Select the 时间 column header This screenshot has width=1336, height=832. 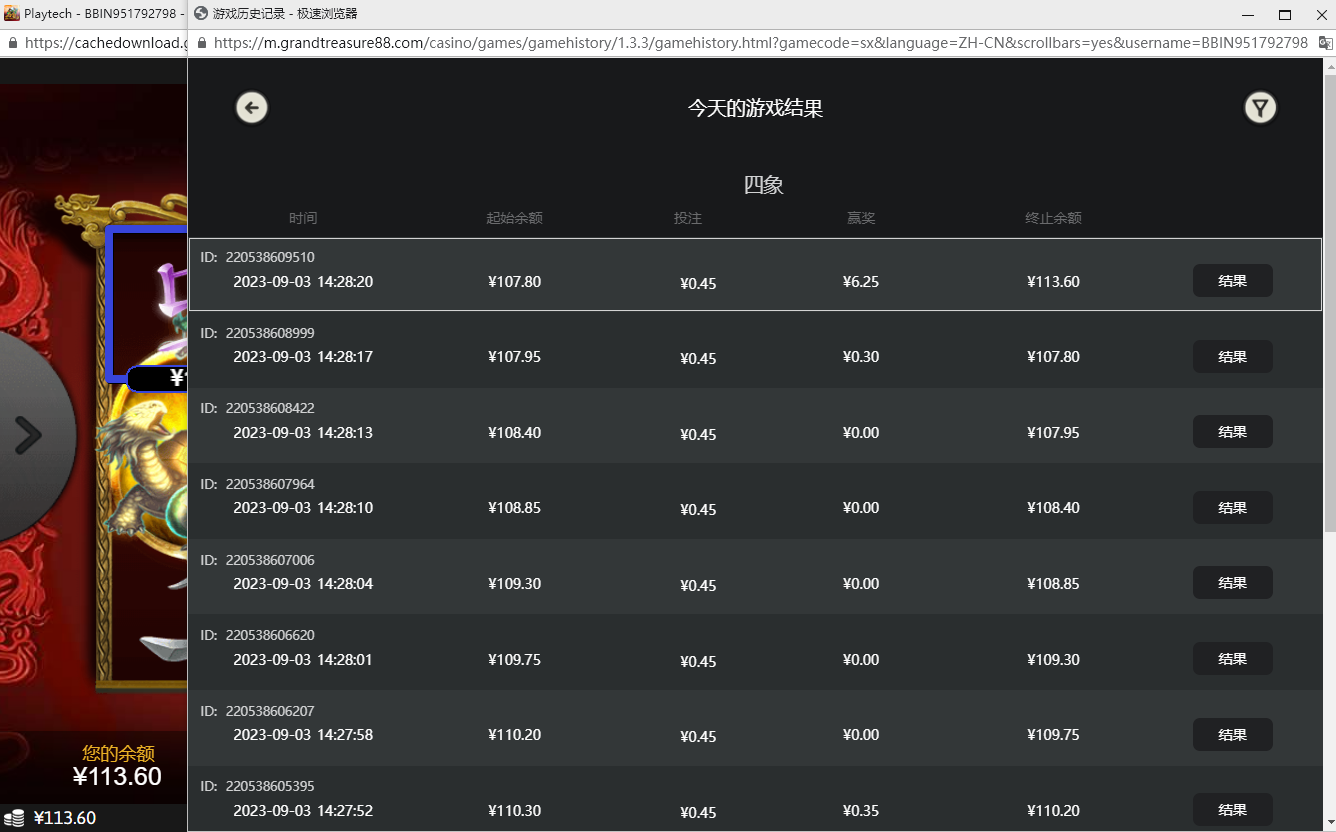coord(303,218)
